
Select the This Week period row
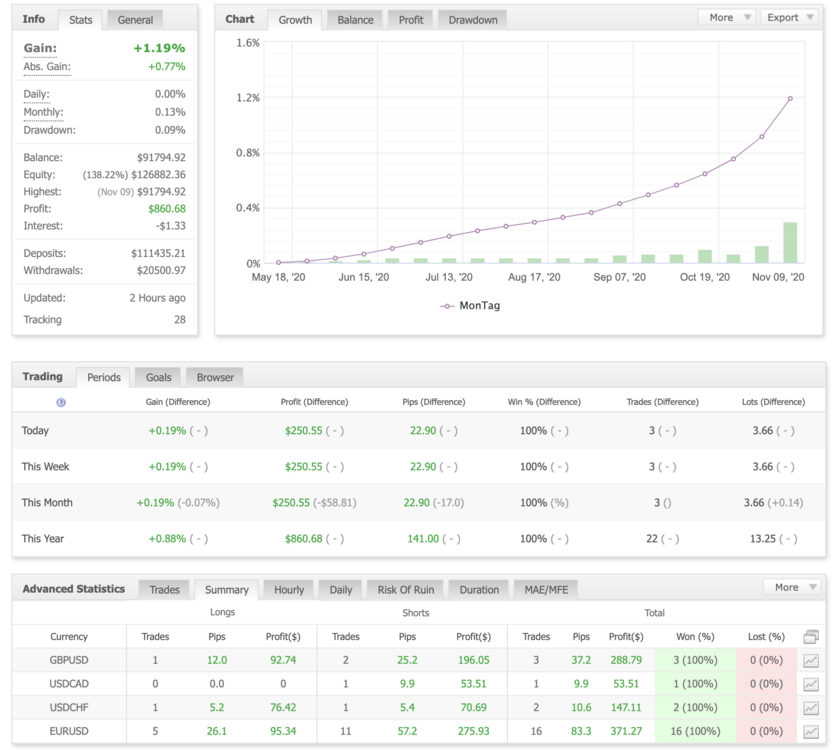tap(419, 467)
